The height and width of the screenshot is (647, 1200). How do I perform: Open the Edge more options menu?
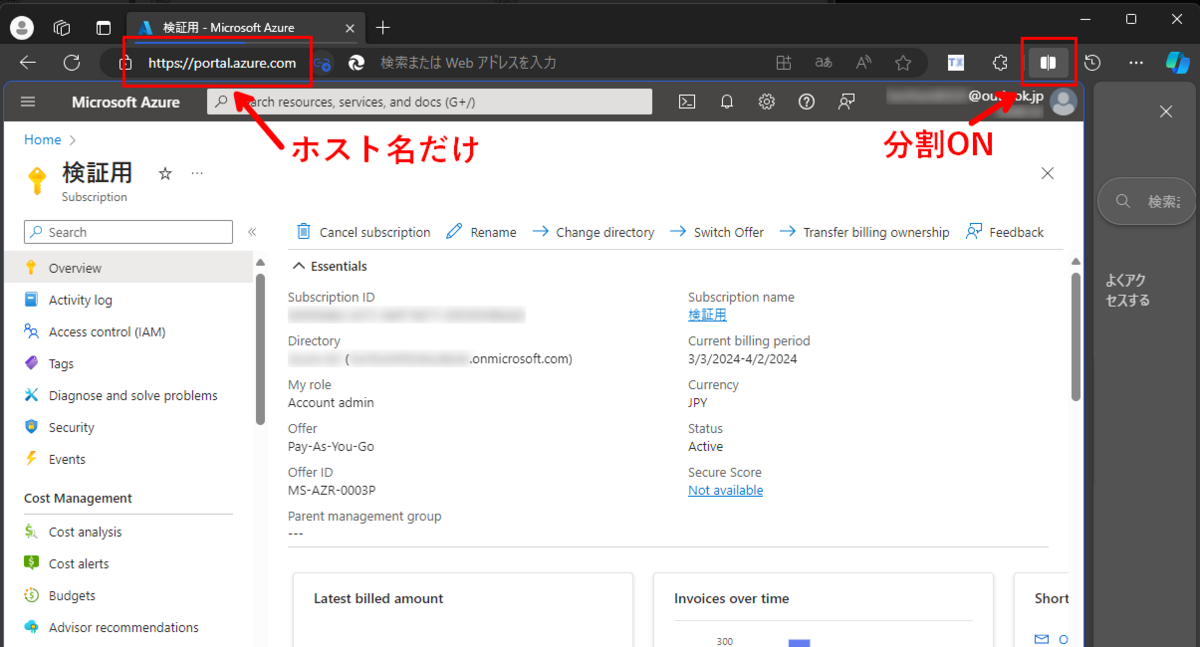[1136, 62]
